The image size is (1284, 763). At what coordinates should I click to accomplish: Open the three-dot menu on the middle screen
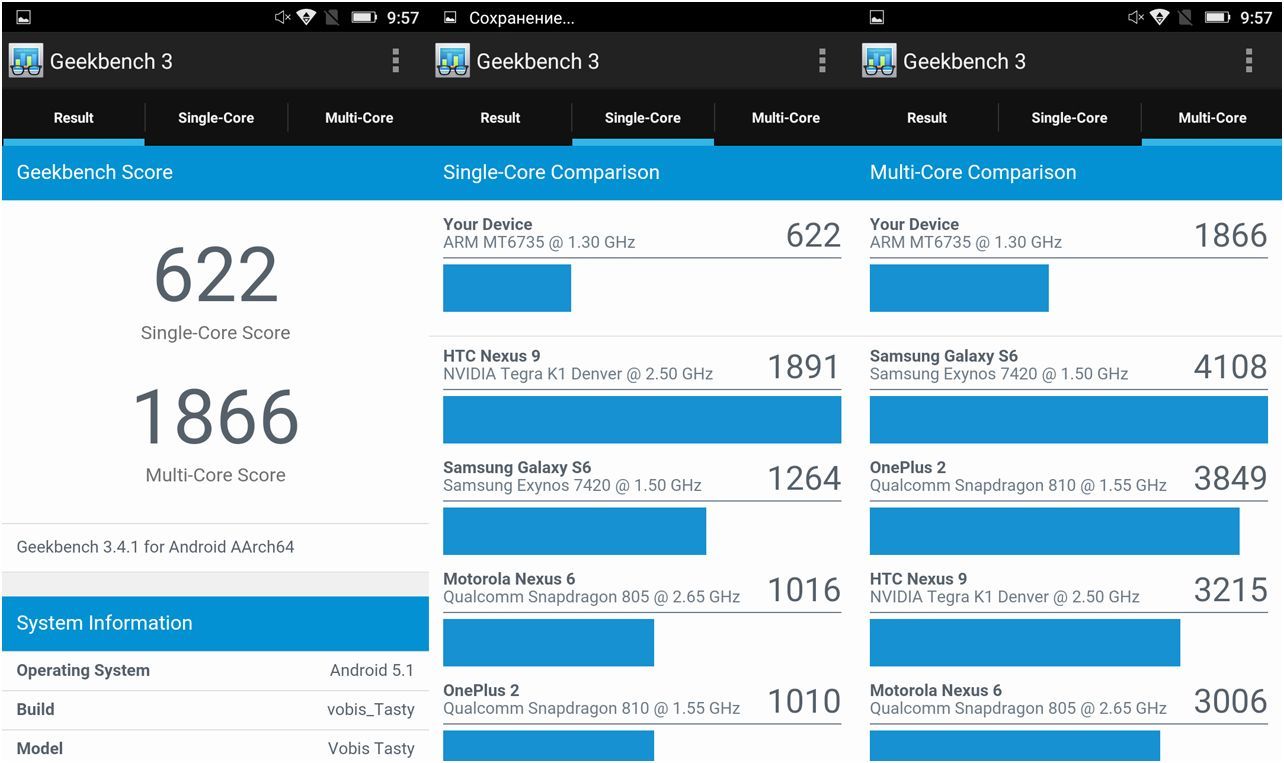[x=822, y=61]
